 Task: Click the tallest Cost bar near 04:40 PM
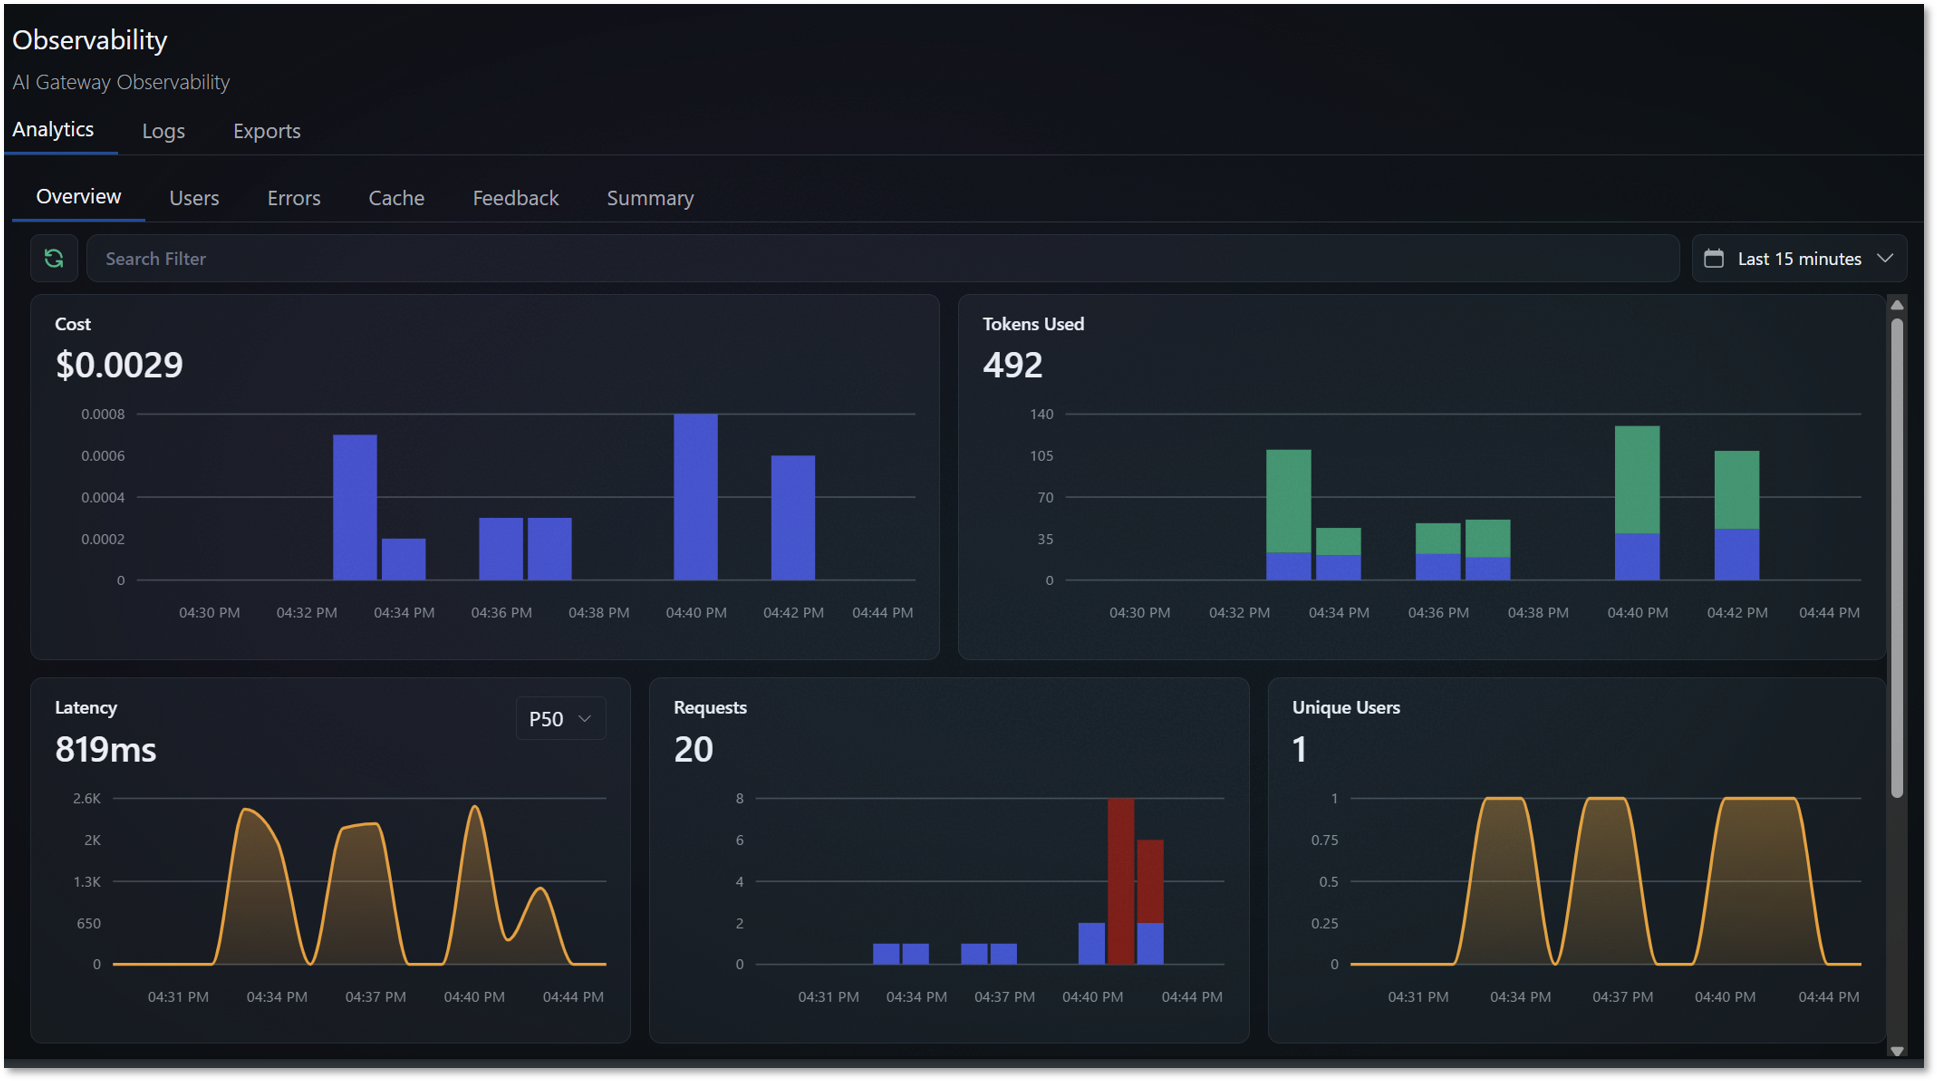click(x=696, y=497)
